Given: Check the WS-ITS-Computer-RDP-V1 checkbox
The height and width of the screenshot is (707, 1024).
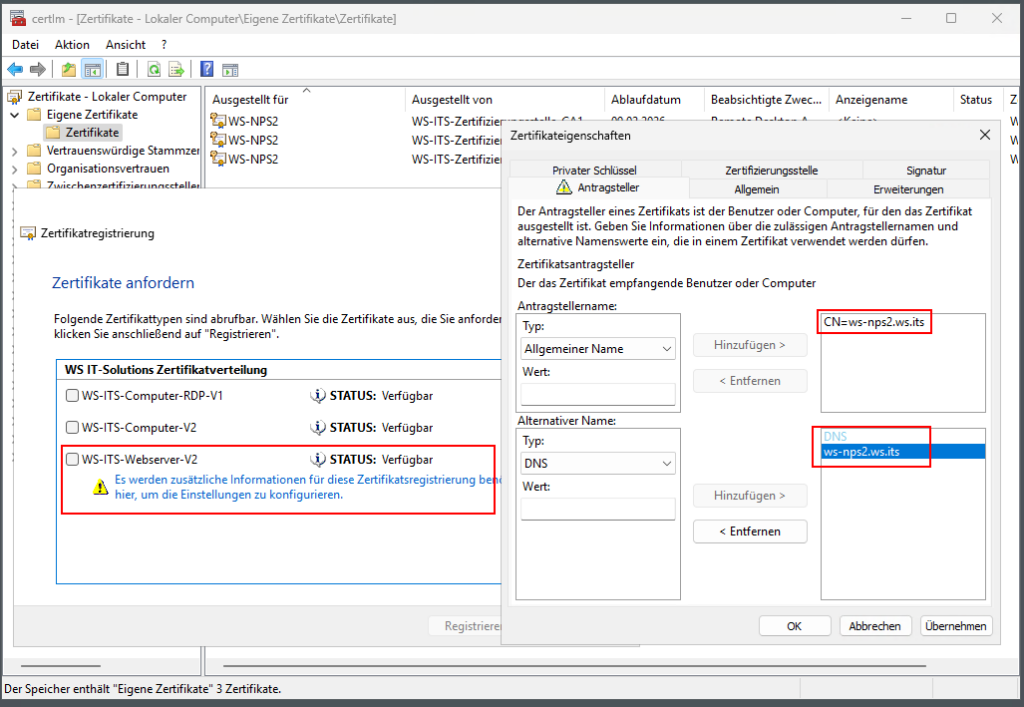Looking at the screenshot, I should click(x=72, y=396).
